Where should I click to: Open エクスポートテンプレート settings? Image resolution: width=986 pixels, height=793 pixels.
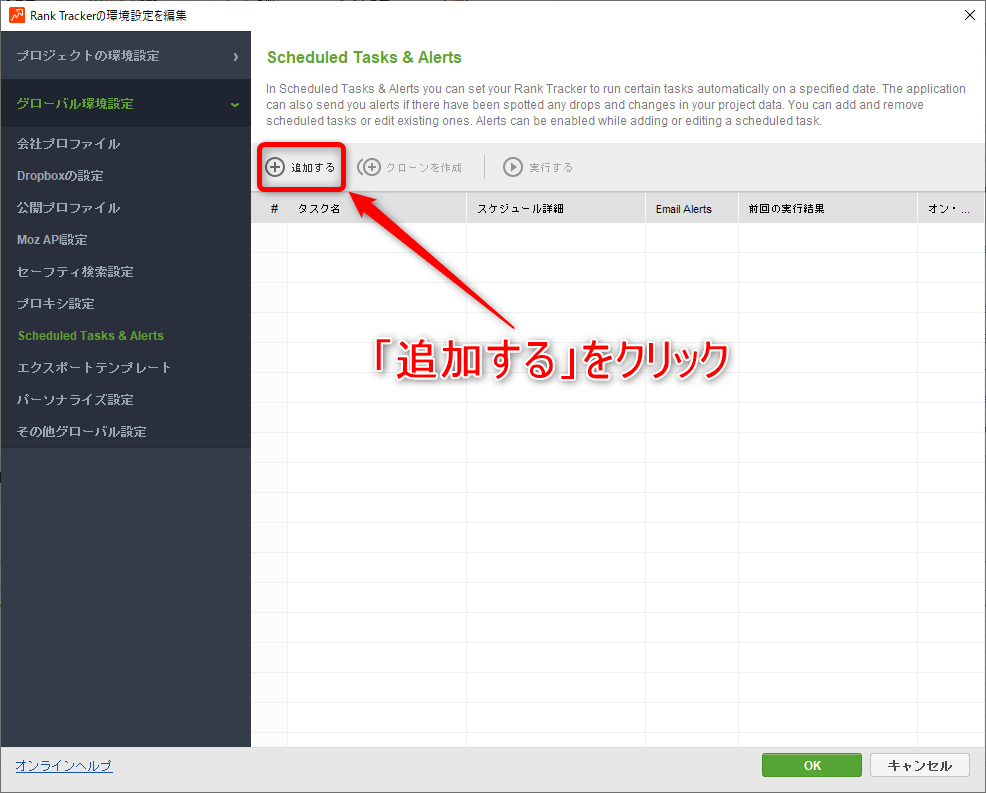pyautogui.click(x=94, y=368)
